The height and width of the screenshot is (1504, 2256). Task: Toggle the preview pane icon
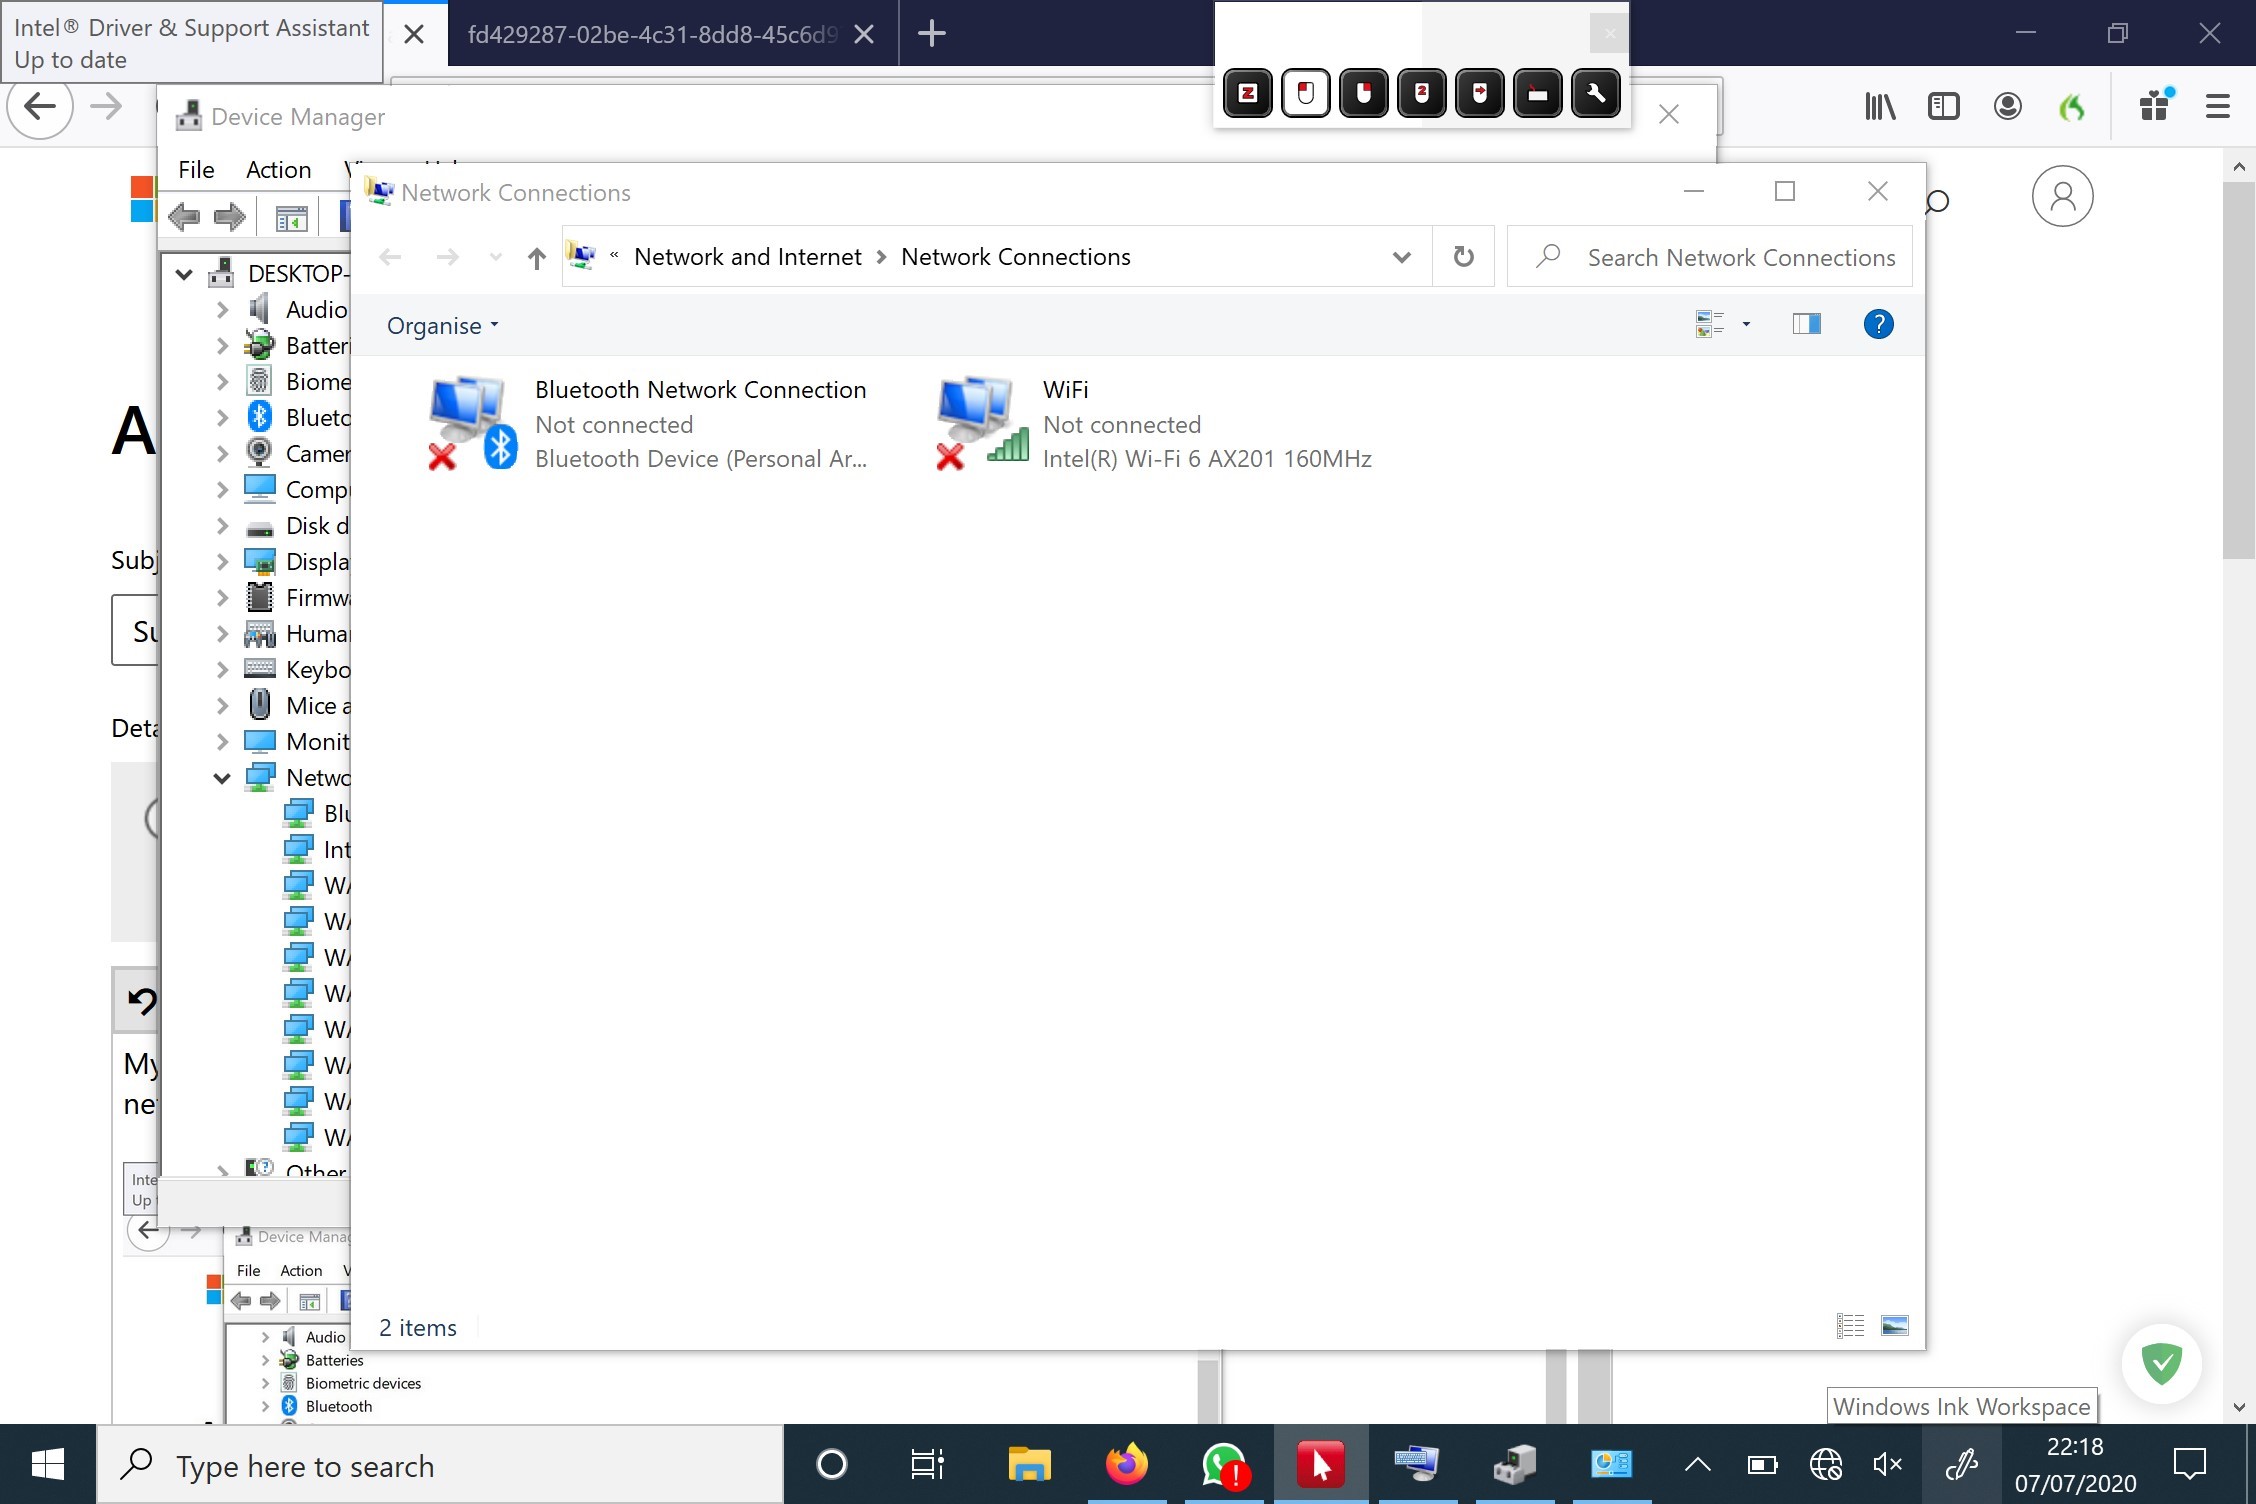tap(1806, 324)
